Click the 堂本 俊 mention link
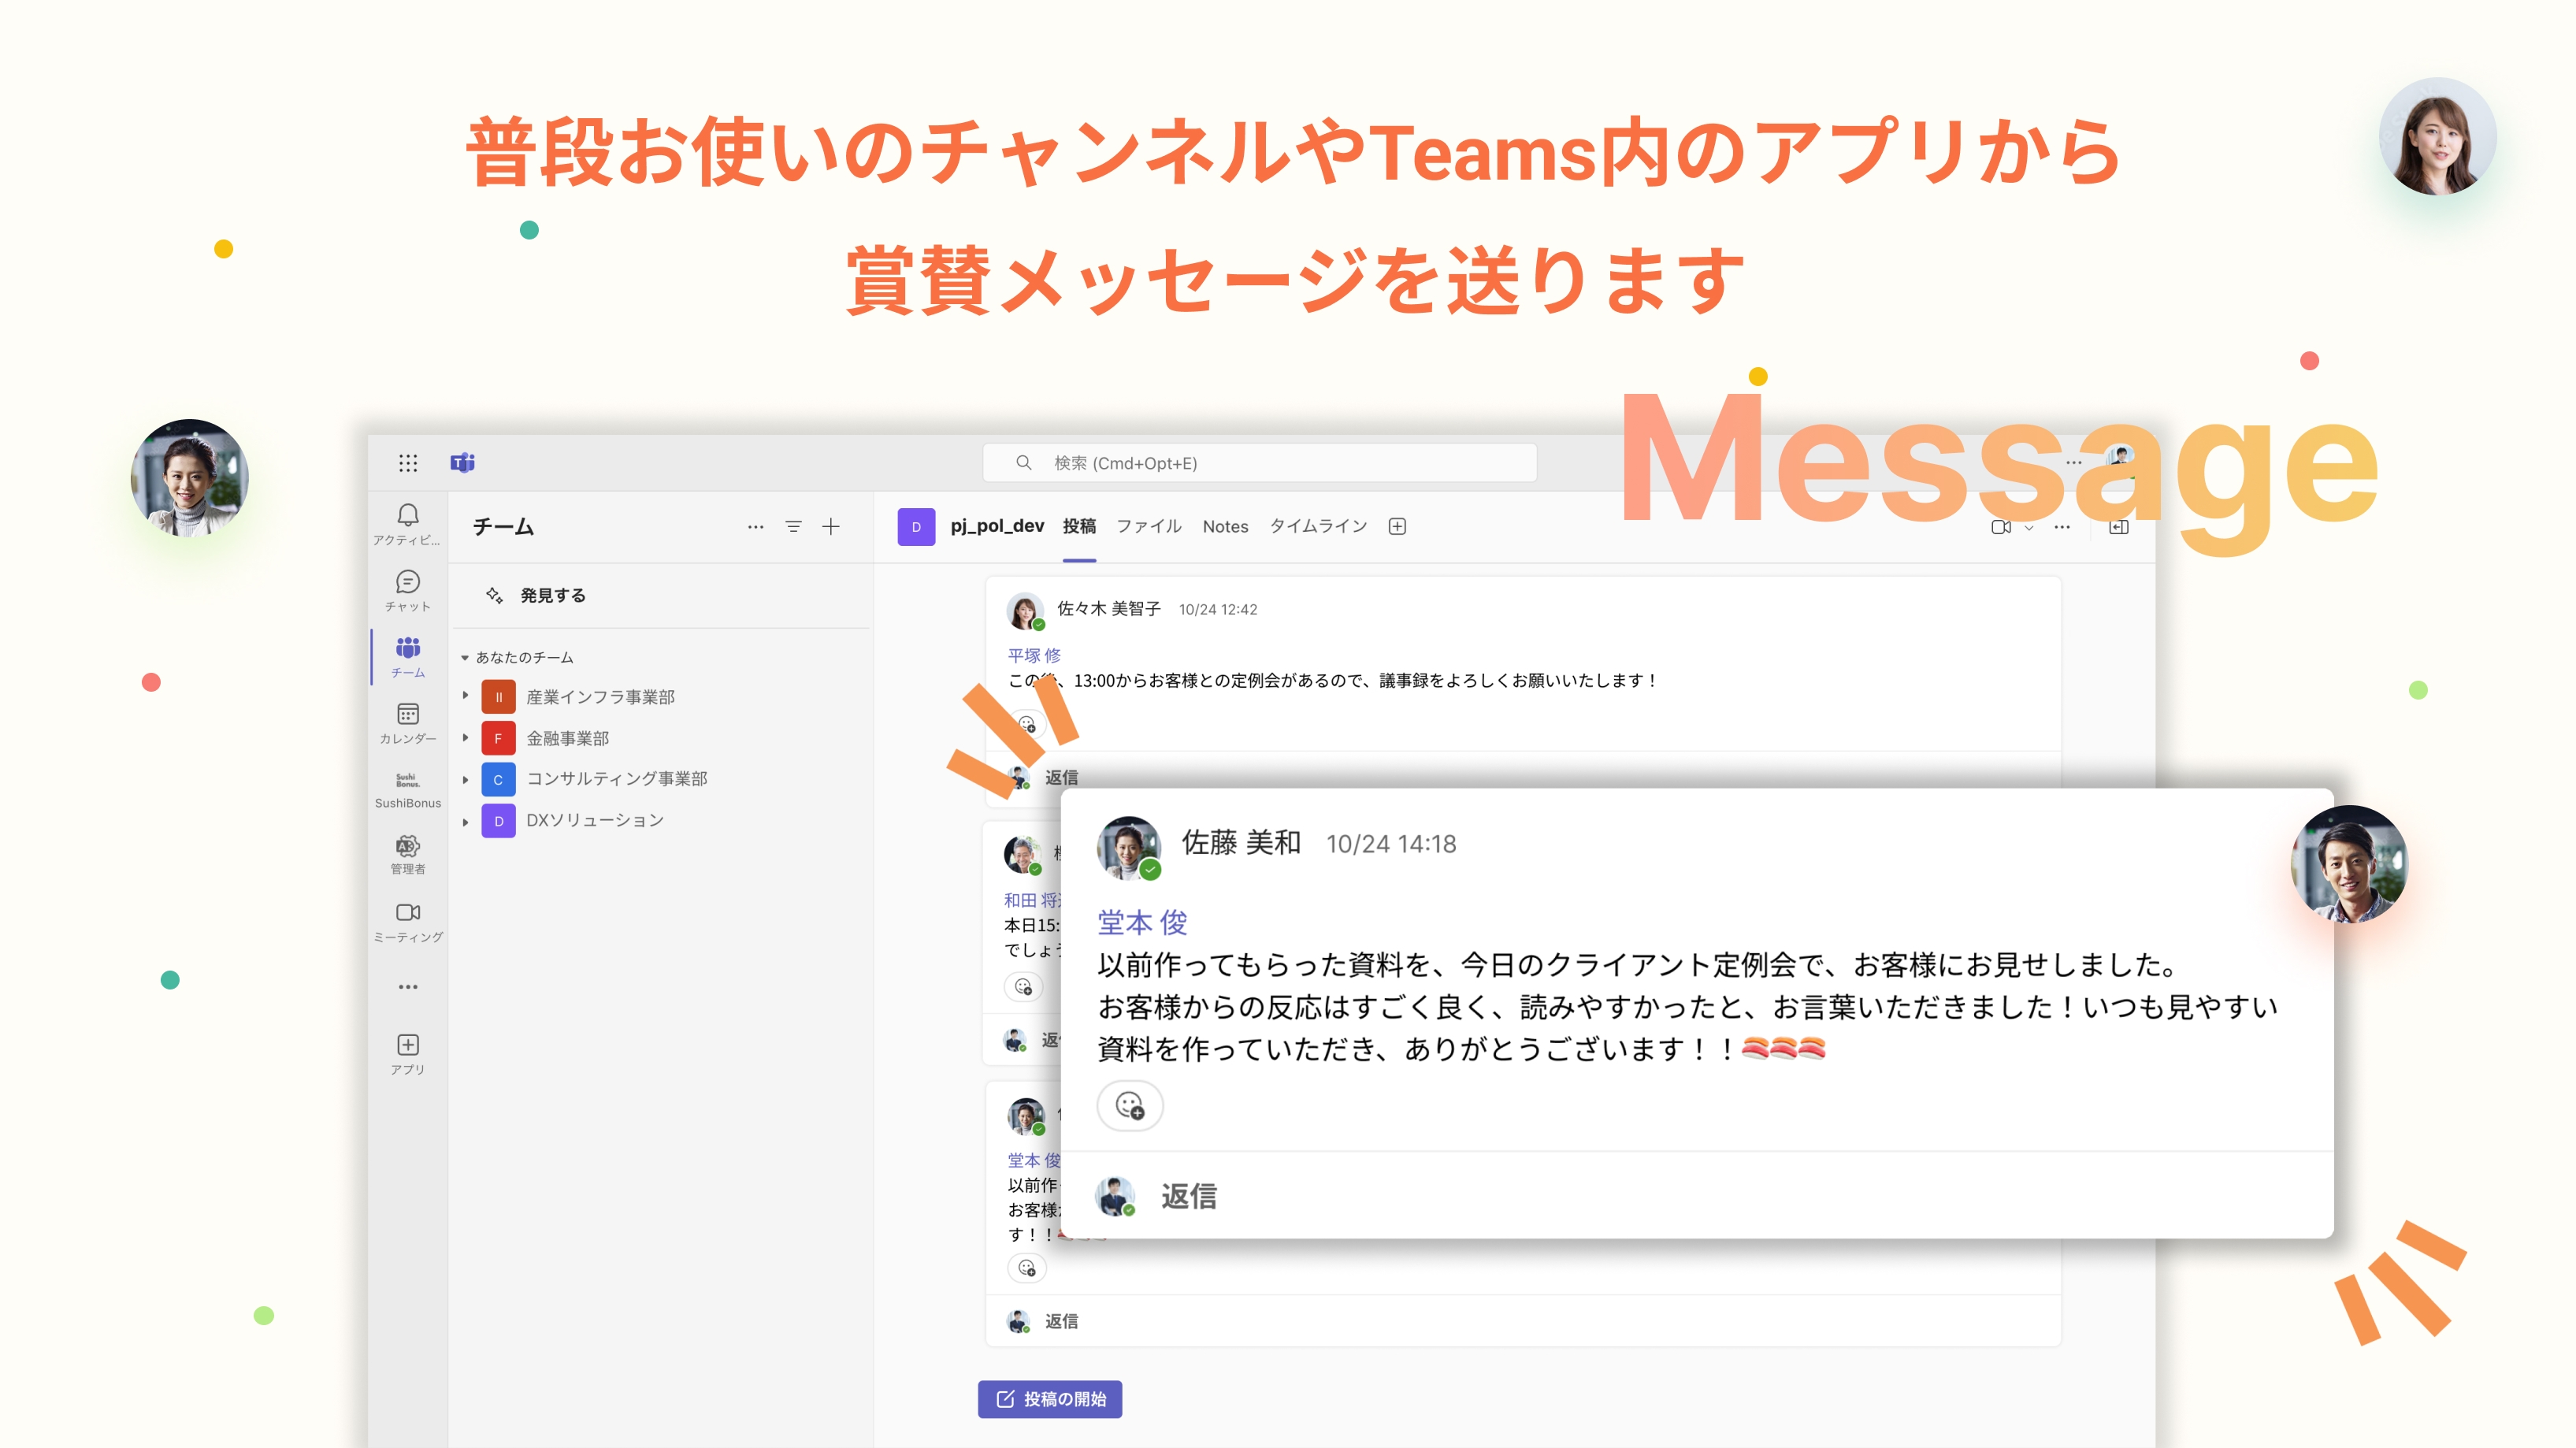 pyautogui.click(x=1142, y=922)
